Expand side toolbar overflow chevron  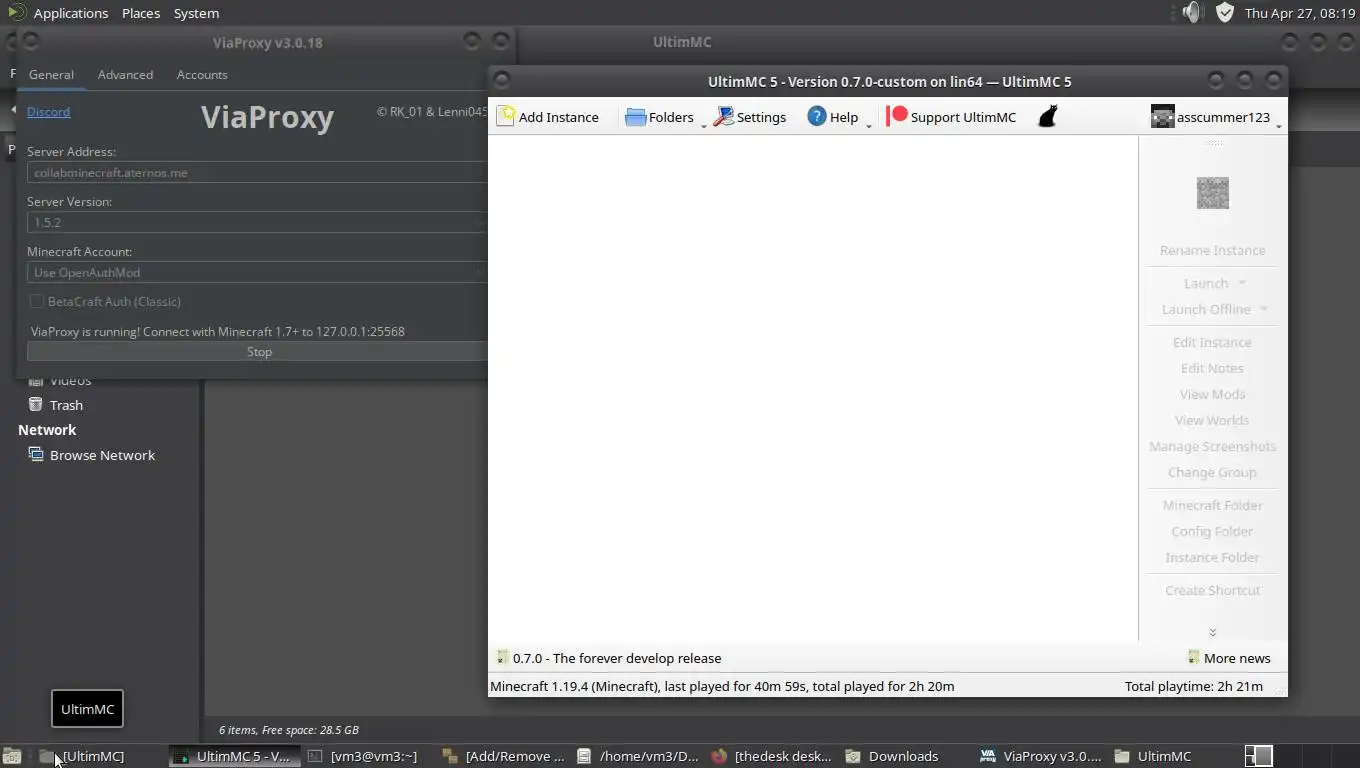1212,632
